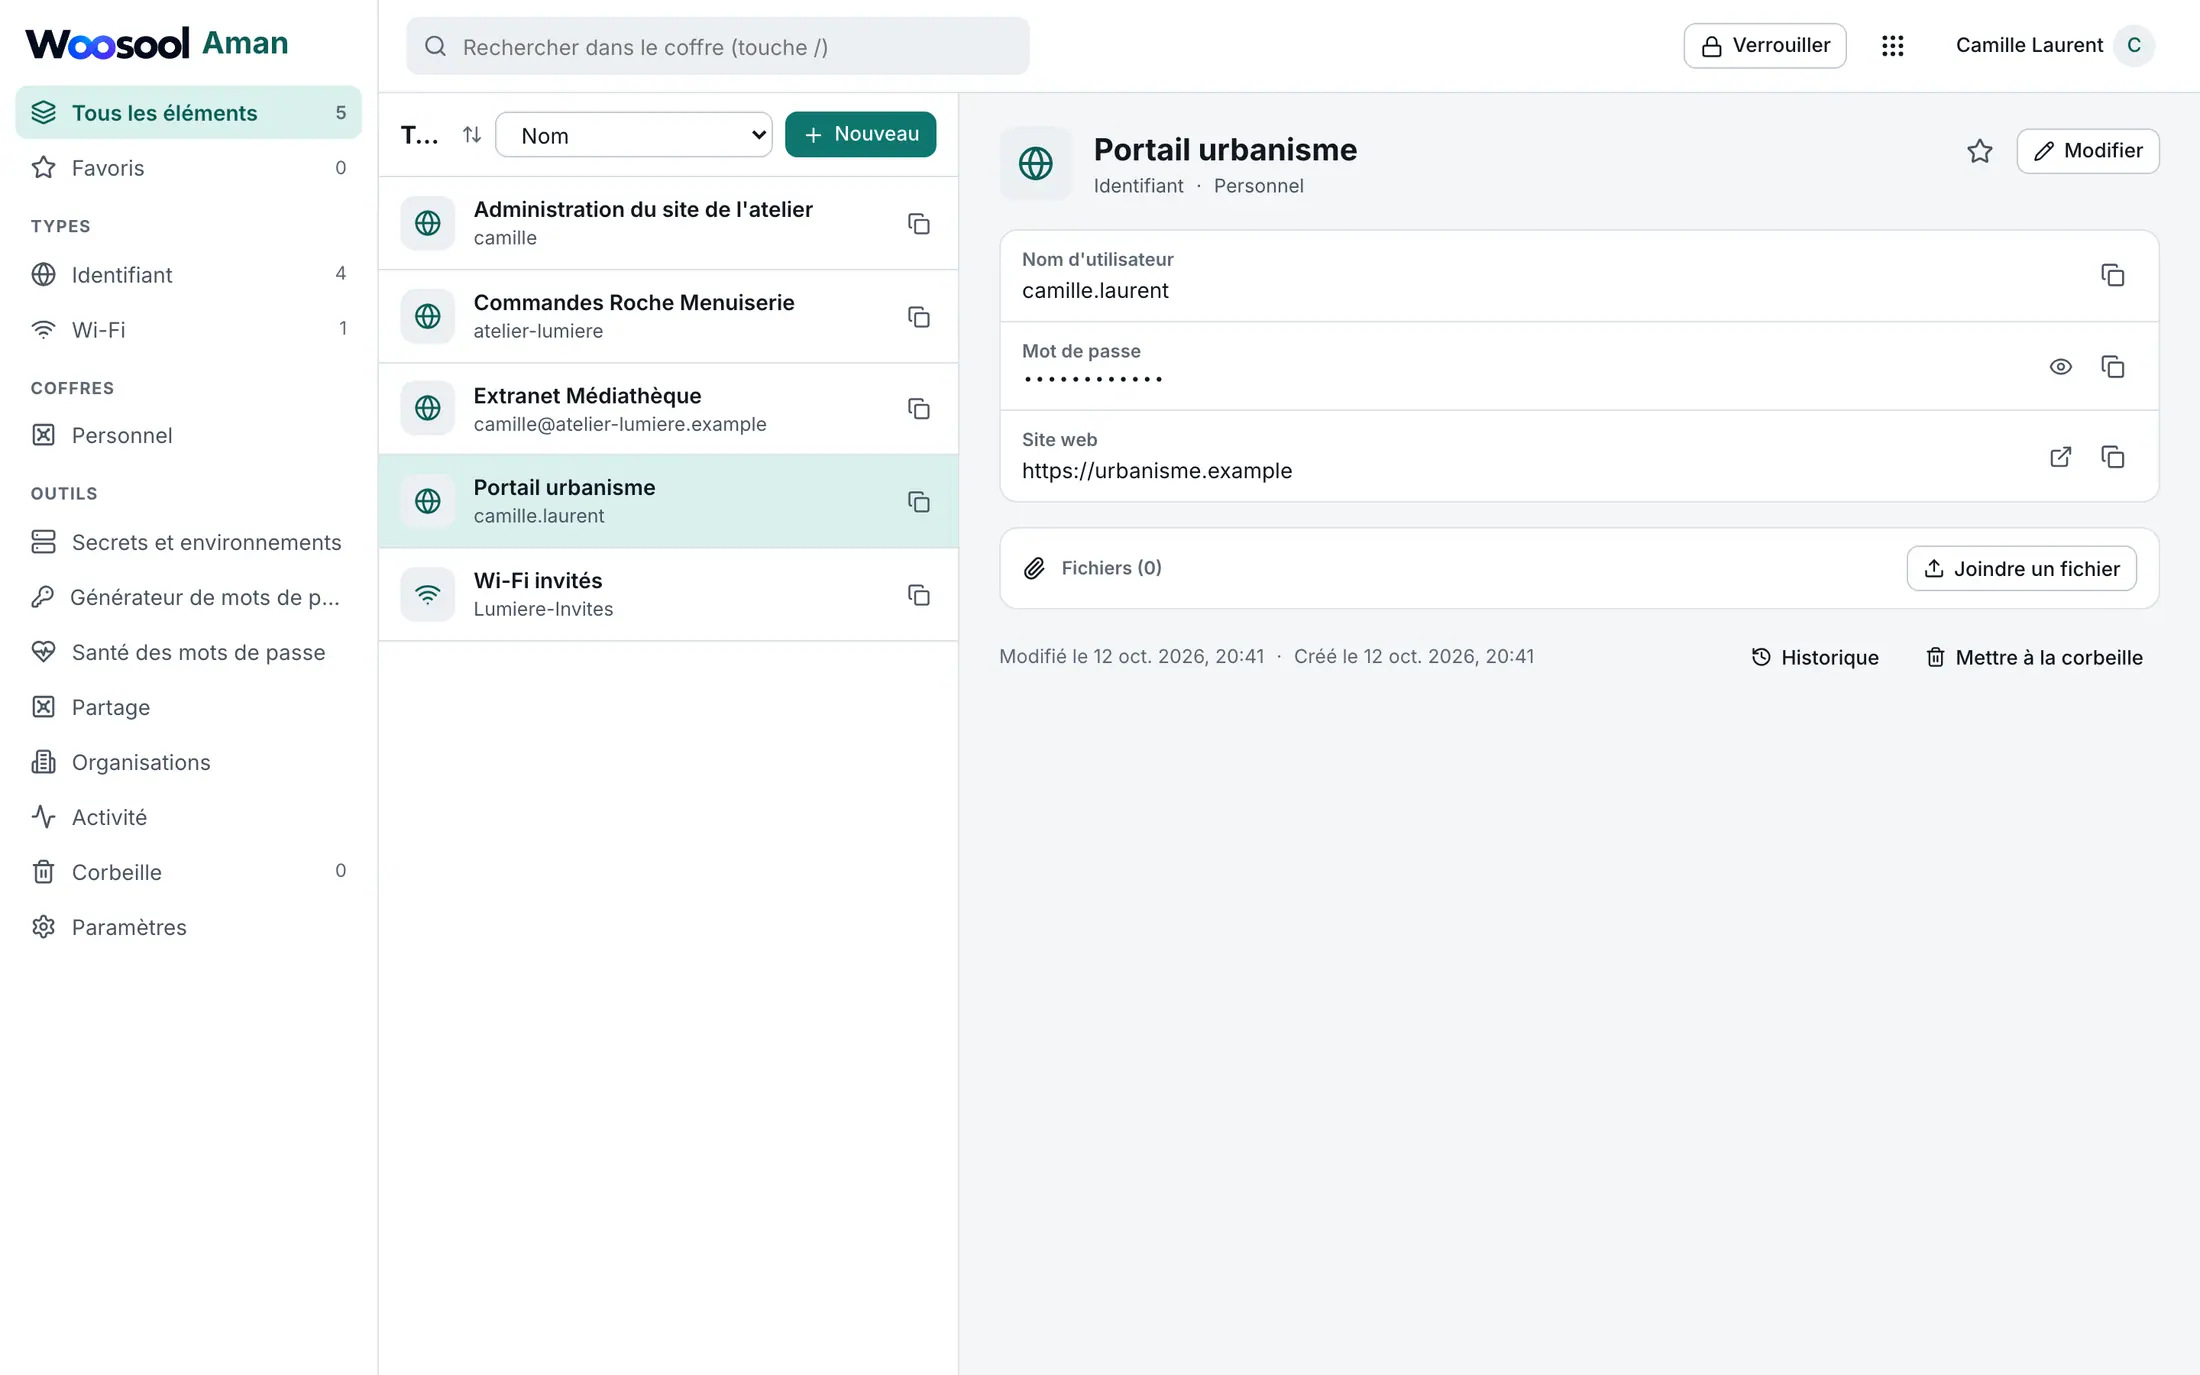Viewport: 2200px width, 1375px height.
Task: Copy the Wi-Fi invités entry
Action: tap(918, 595)
